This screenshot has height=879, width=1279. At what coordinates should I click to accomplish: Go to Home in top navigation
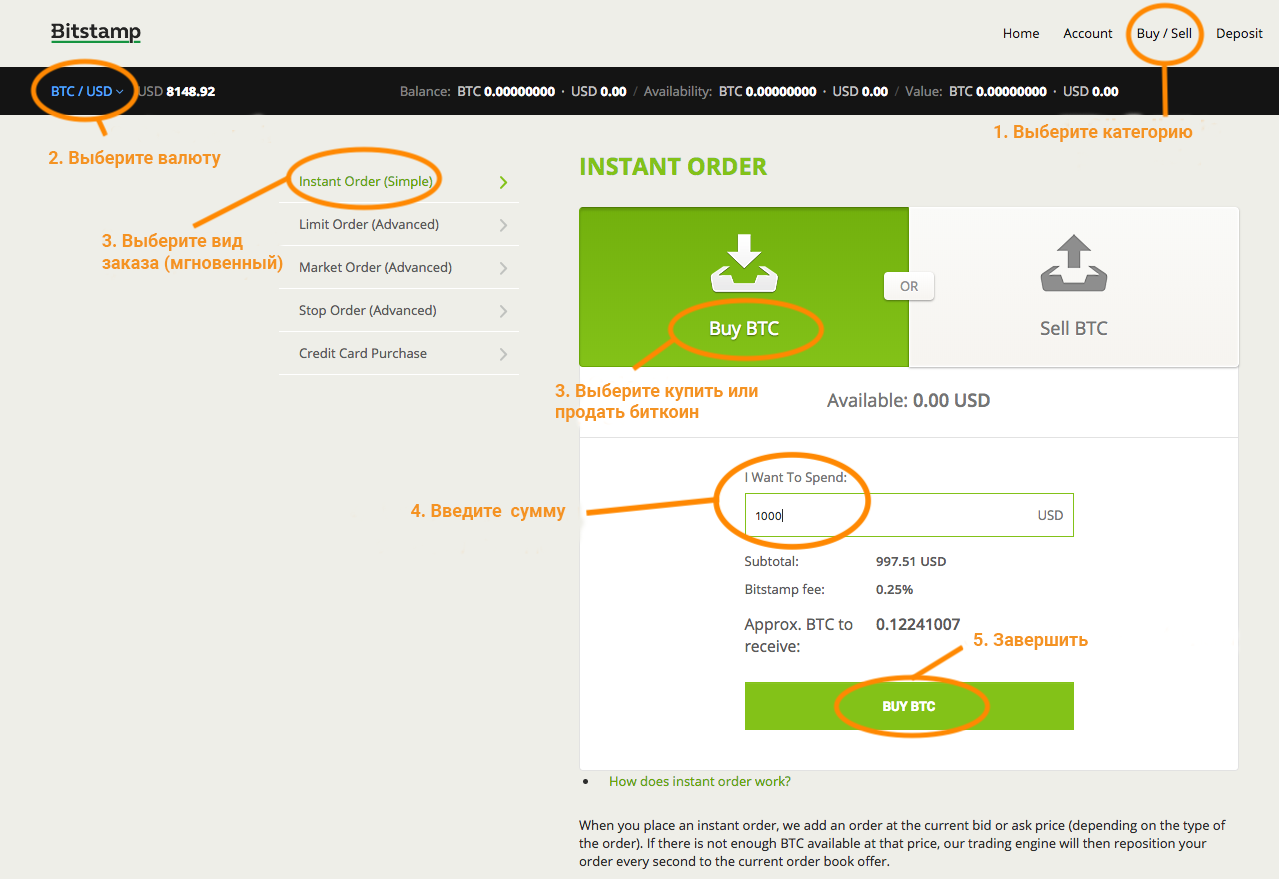[x=1021, y=33]
